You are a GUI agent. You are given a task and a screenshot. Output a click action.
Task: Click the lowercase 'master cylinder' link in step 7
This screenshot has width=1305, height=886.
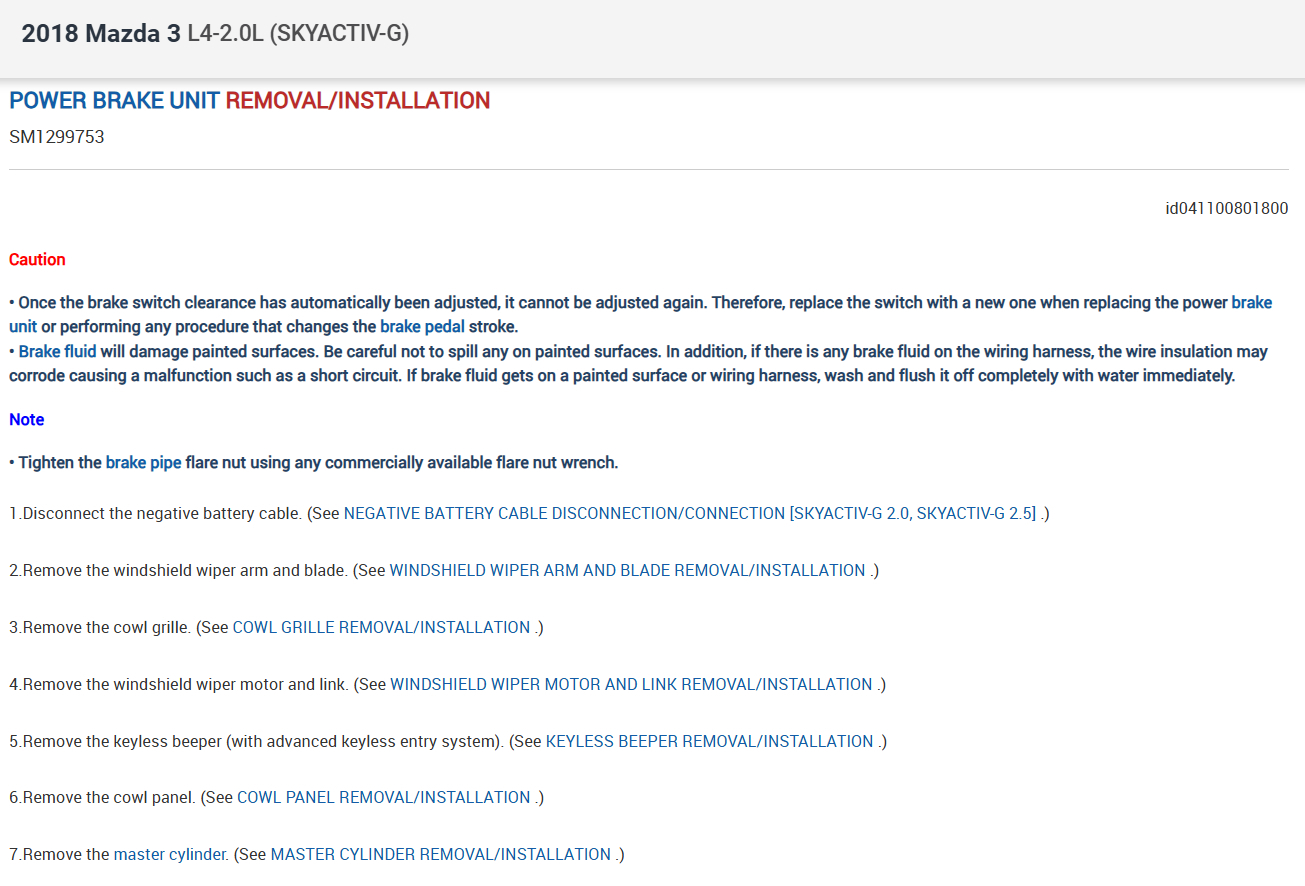170,854
